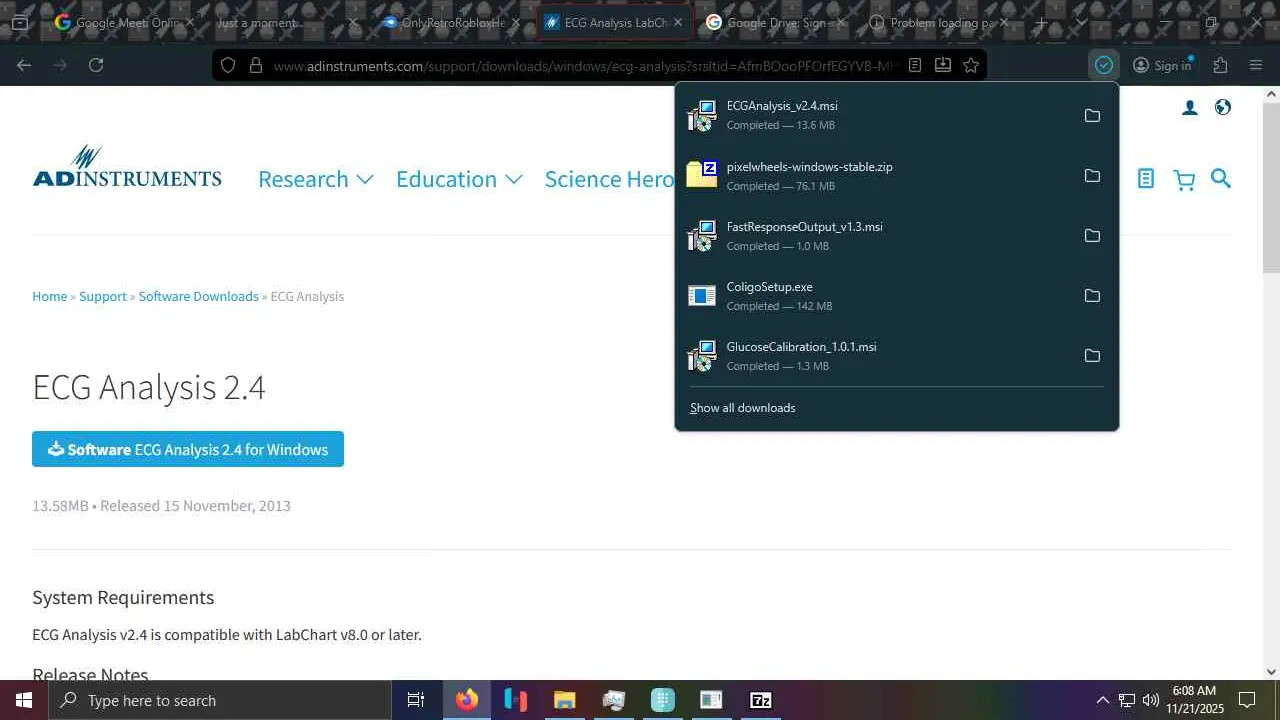1280x720 pixels.
Task: List all open tabs chevron
Action: (1081, 22)
